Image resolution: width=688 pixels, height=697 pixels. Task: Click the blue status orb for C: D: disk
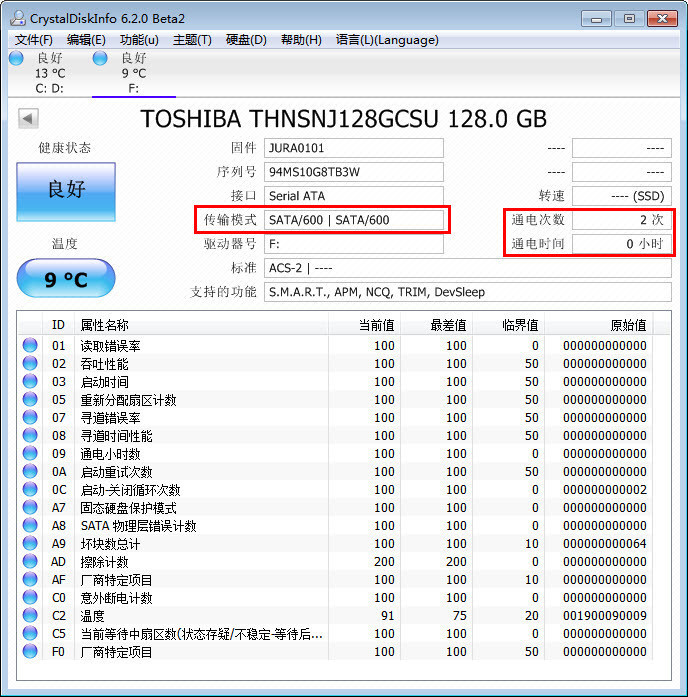click(x=16, y=58)
